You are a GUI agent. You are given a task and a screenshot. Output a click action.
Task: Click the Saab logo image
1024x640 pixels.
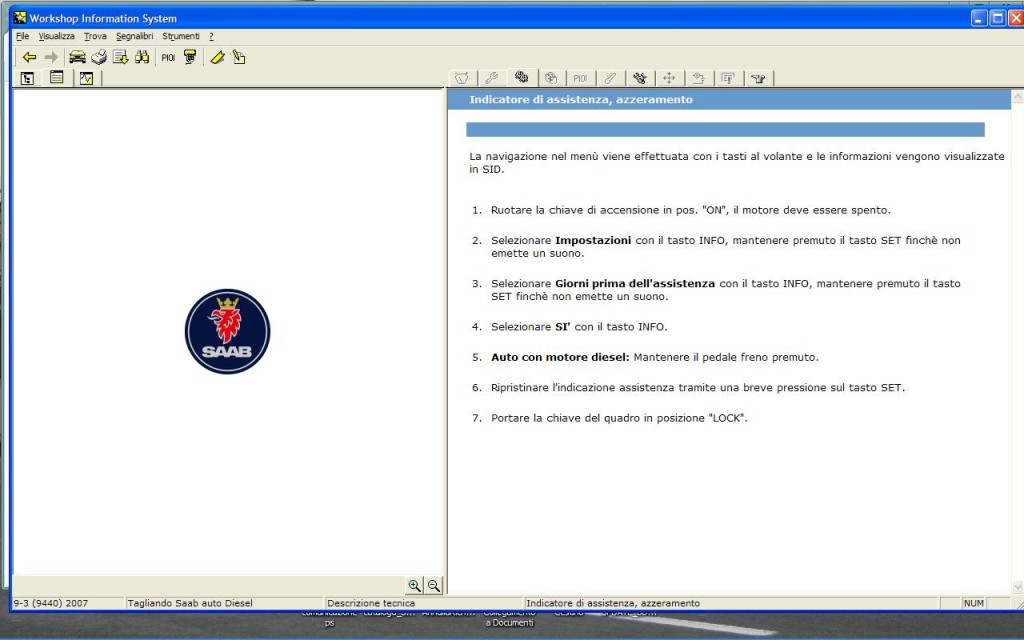[227, 332]
